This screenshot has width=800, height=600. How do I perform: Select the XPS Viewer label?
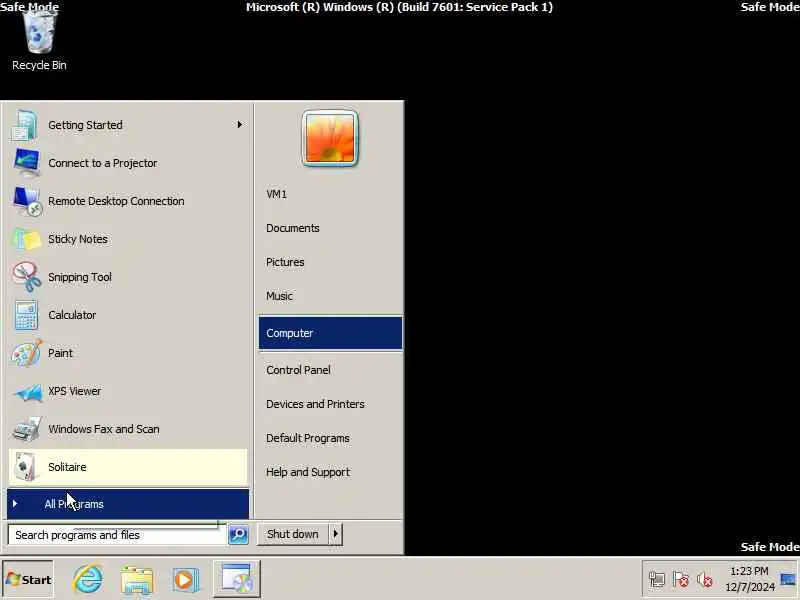pos(74,391)
